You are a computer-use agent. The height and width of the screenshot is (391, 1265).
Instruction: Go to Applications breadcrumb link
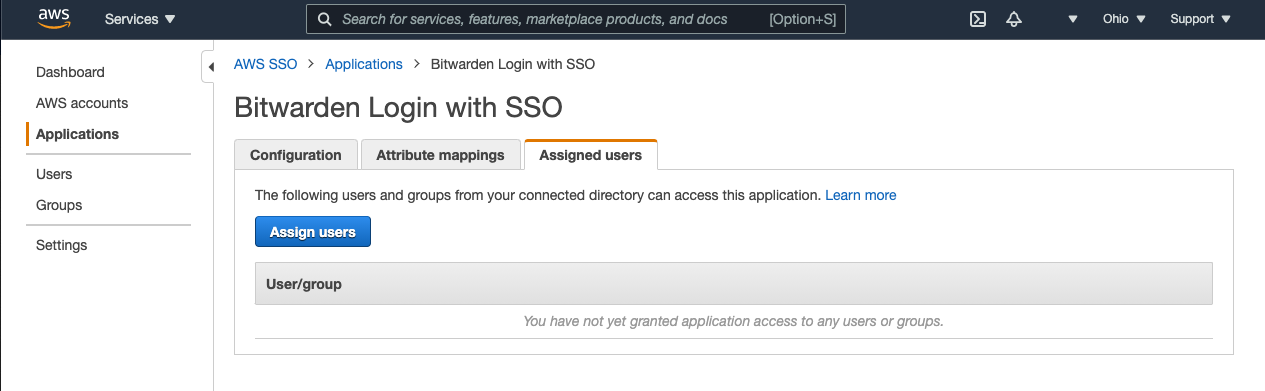point(364,64)
